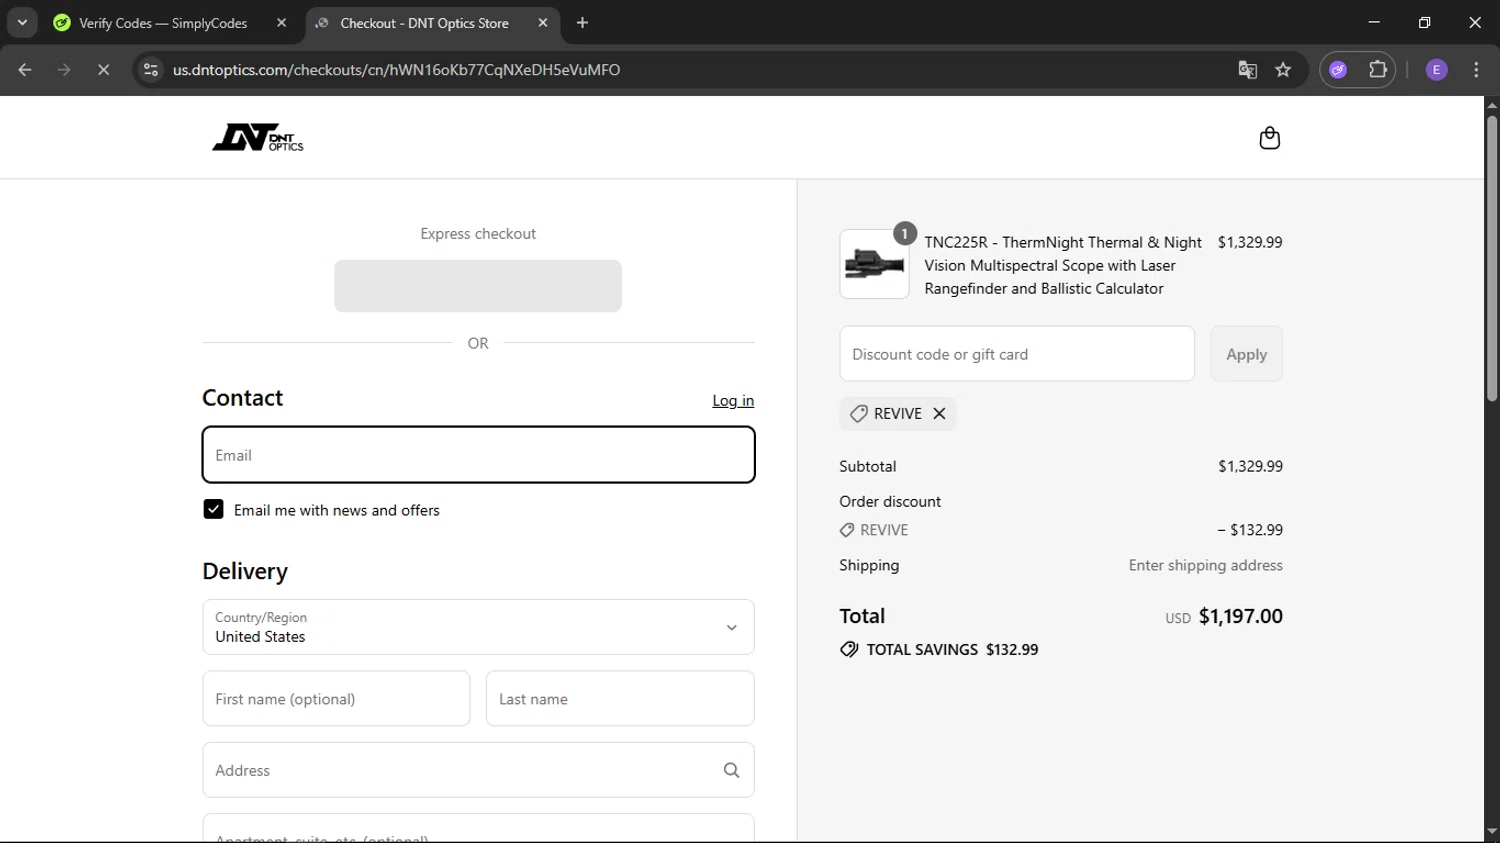
Task: View site information icon in address bar
Action: pos(151,70)
